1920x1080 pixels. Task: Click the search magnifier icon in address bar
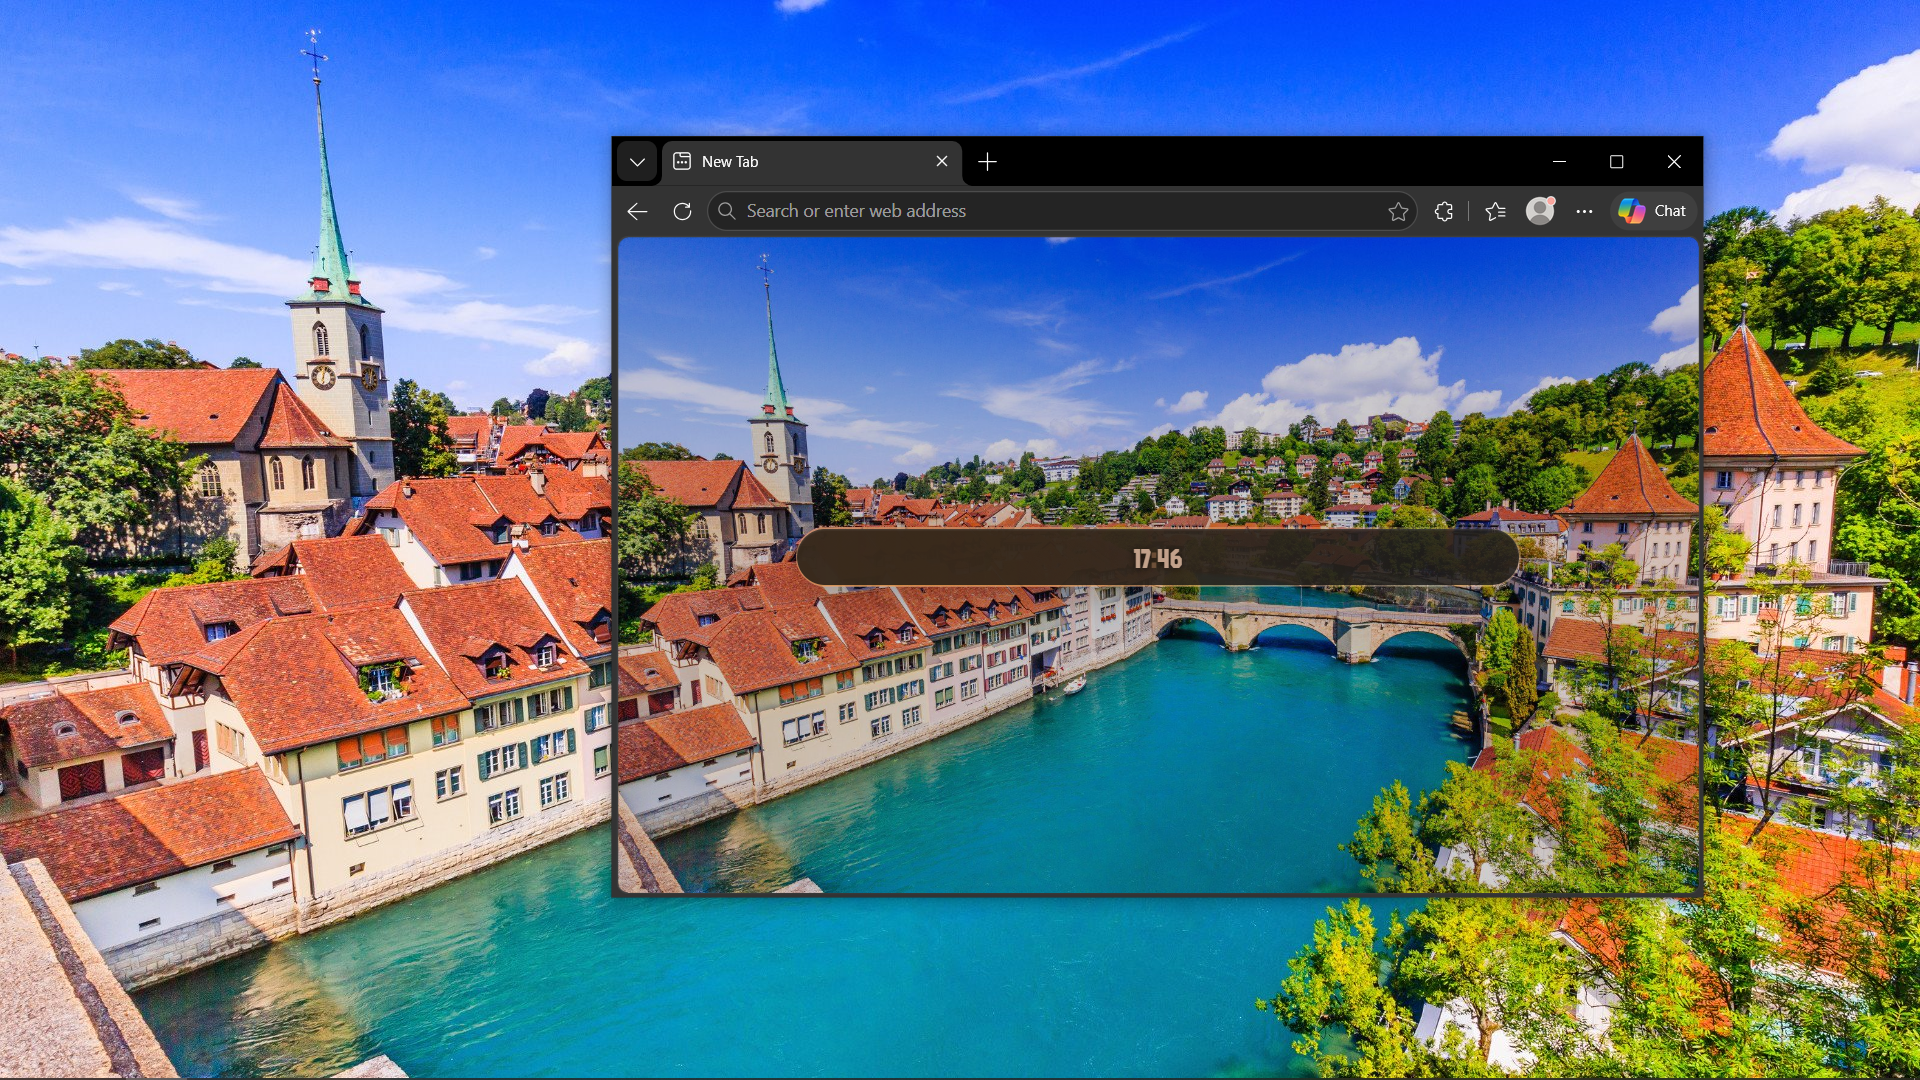click(727, 211)
